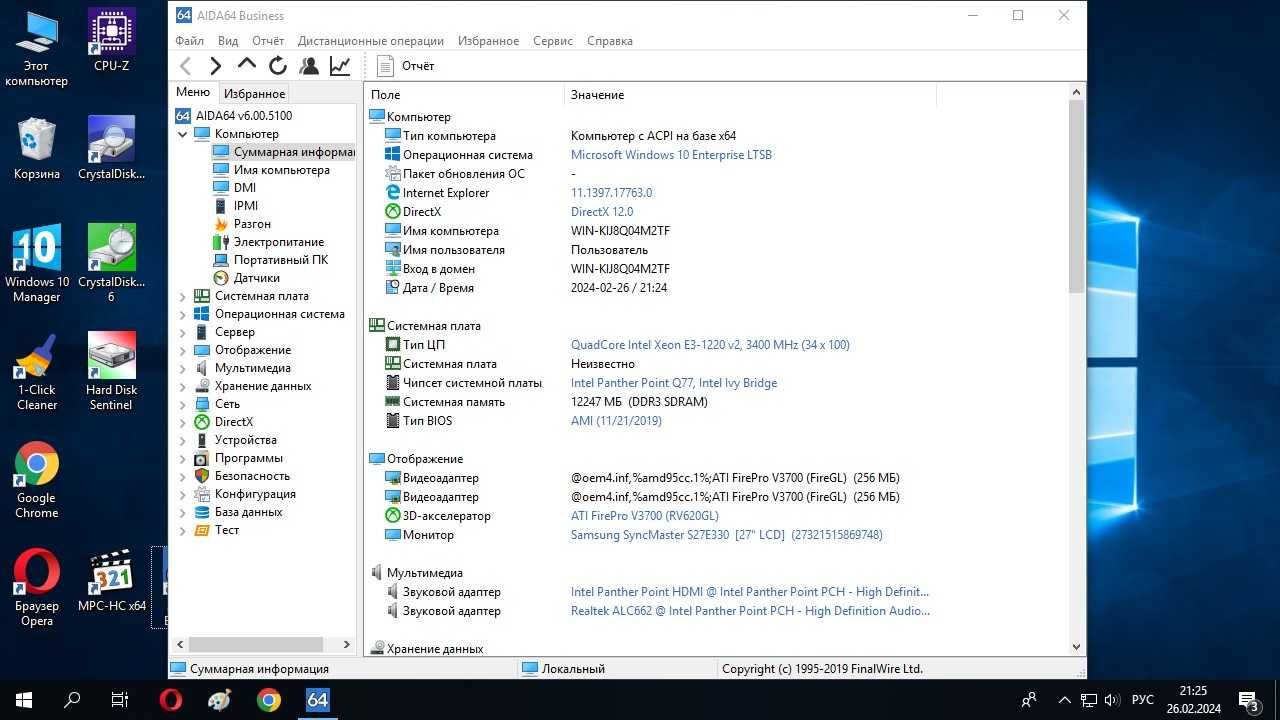1280x720 pixels.
Task: Select База данных tree item
Action: pyautogui.click(x=248, y=512)
